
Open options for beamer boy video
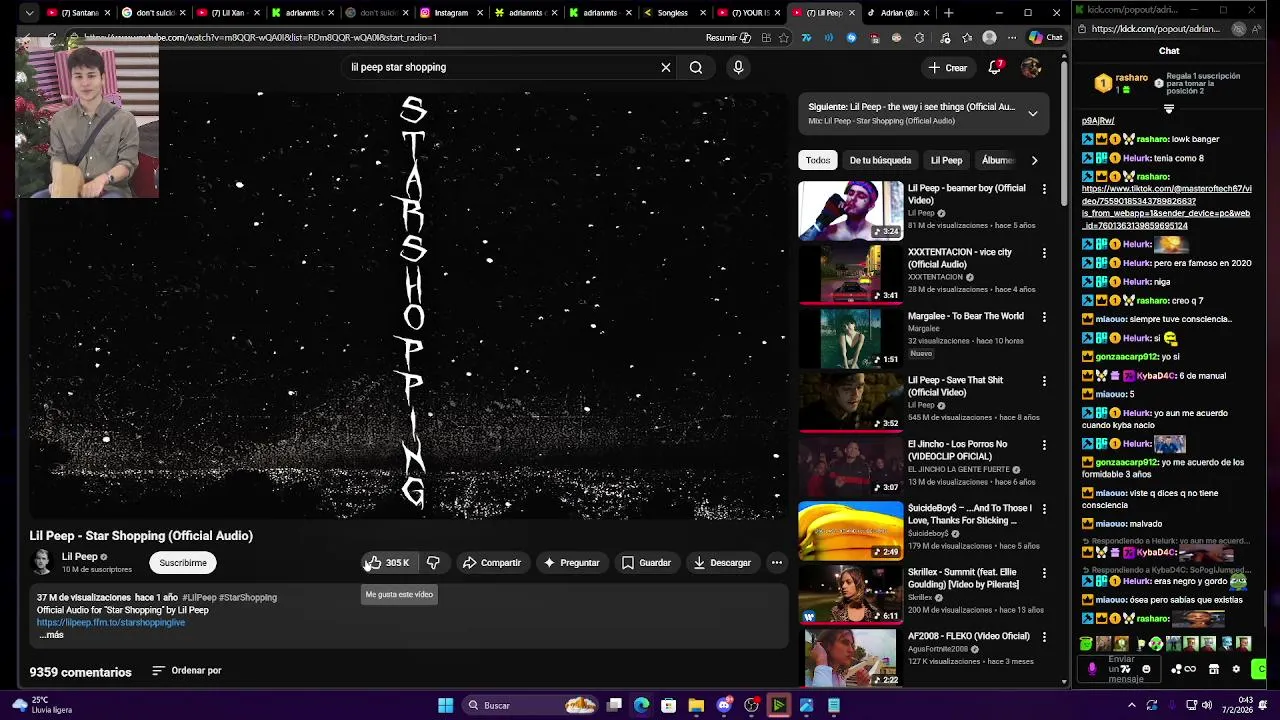(1044, 189)
